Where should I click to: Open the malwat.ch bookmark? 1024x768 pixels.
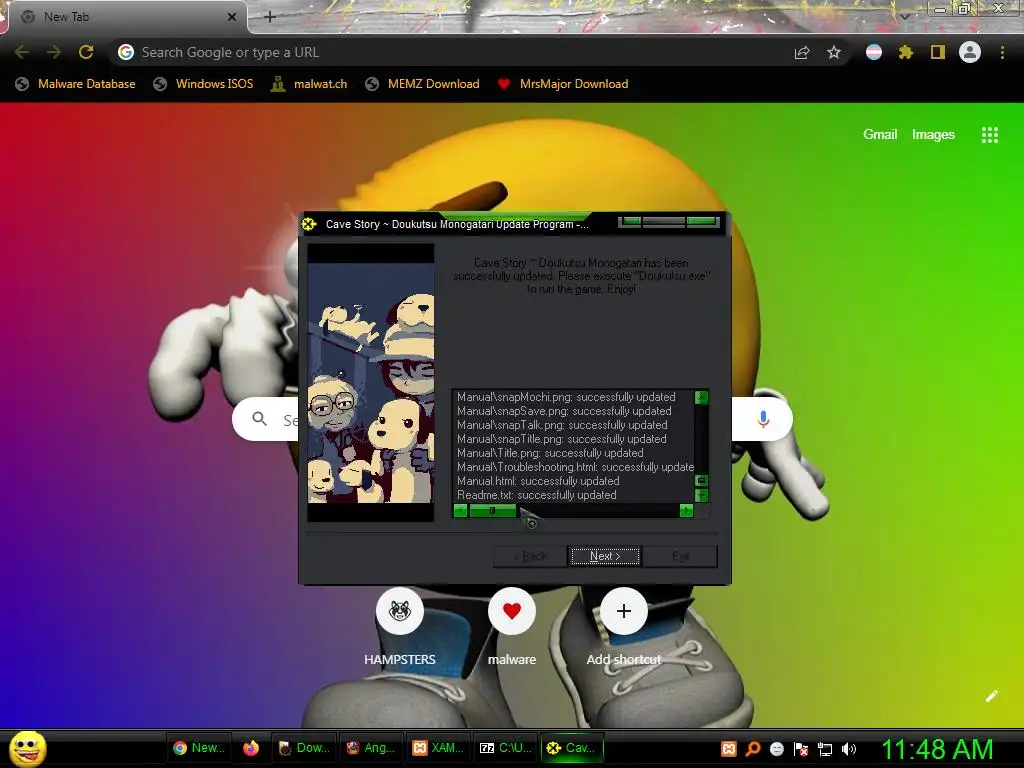click(309, 84)
